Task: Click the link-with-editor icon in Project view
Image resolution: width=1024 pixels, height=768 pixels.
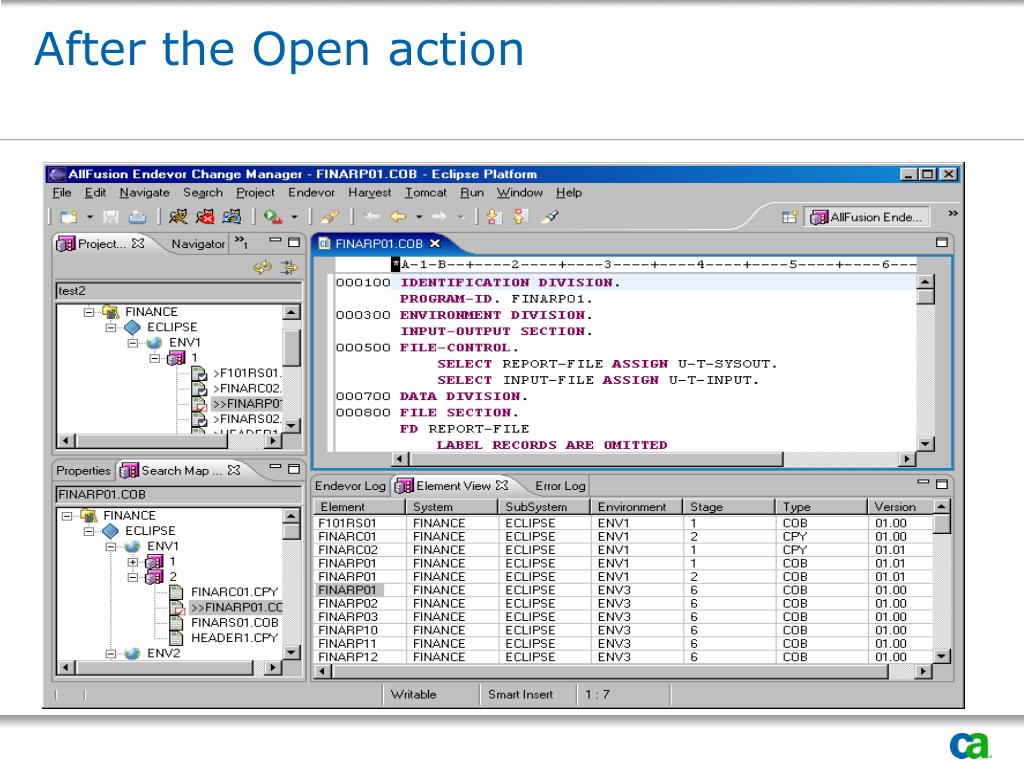Action: coord(289,267)
